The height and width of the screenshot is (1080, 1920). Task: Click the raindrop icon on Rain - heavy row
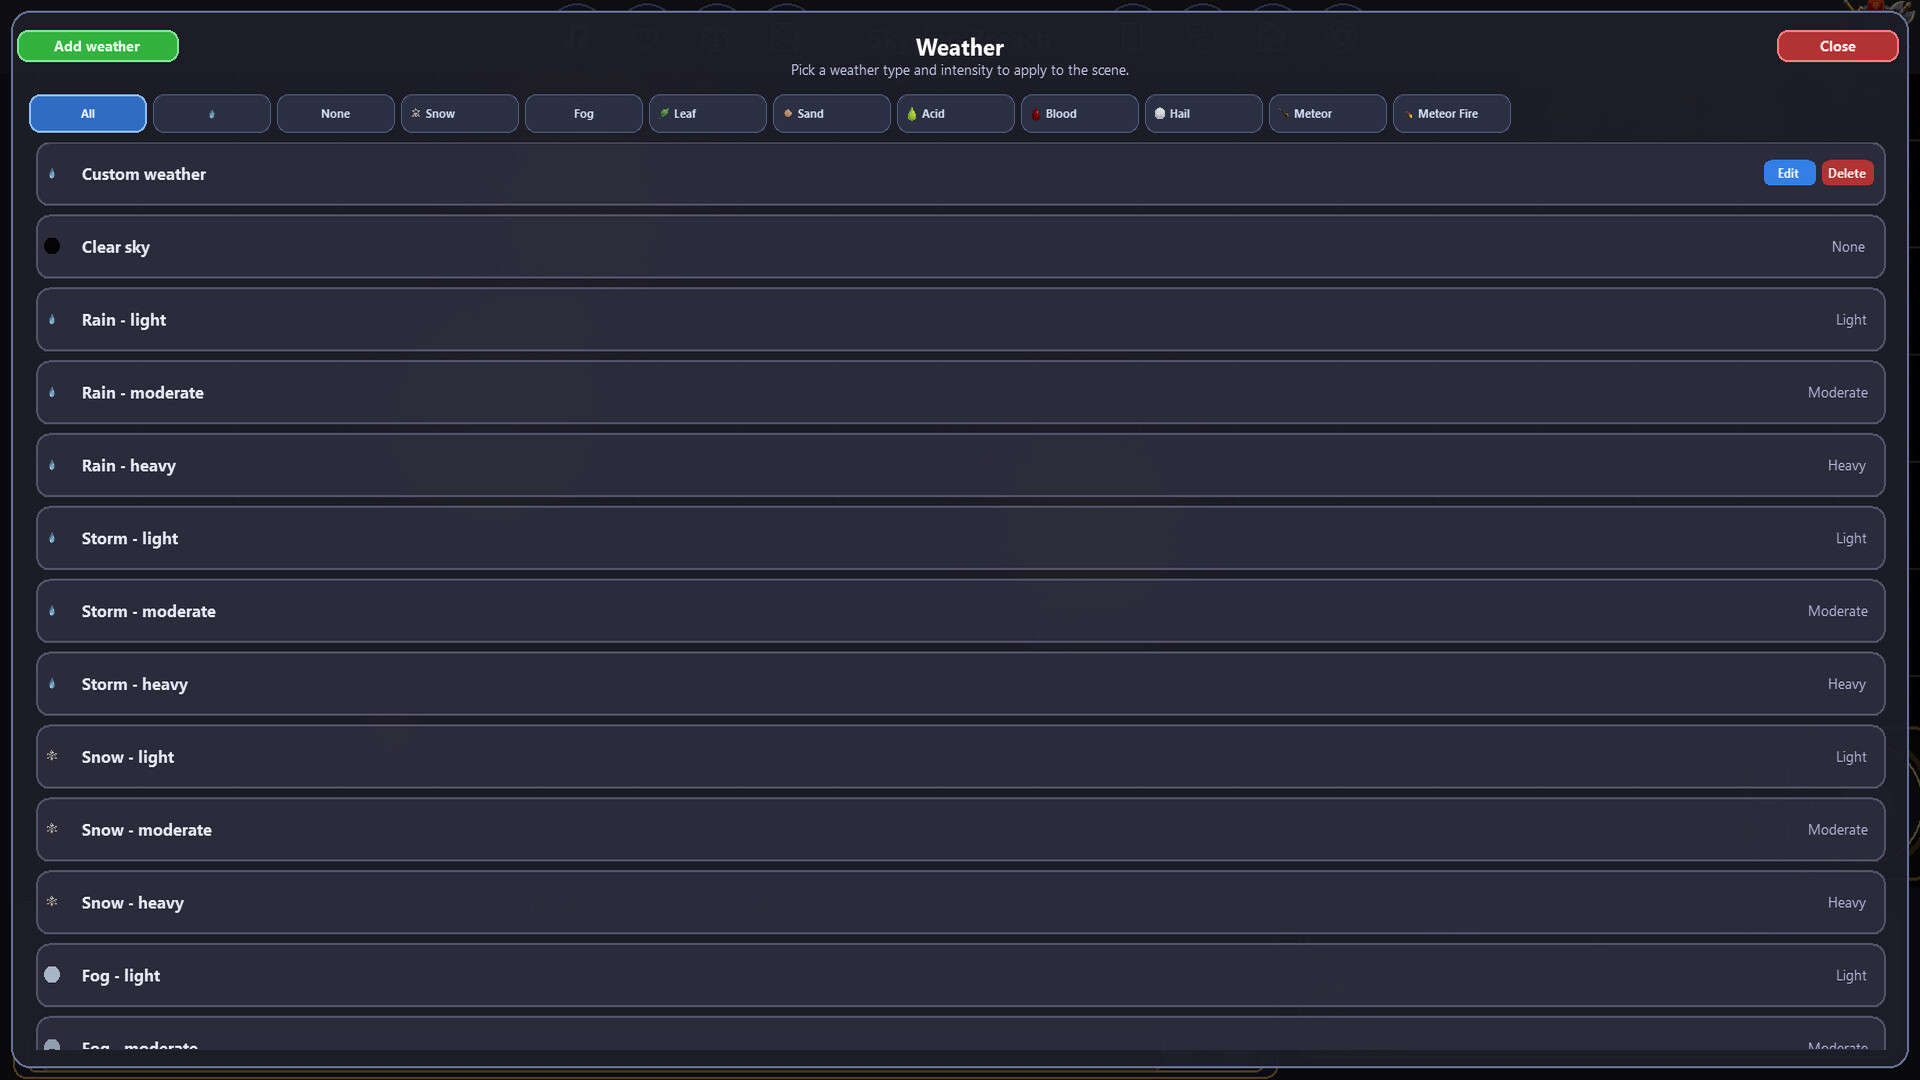pyautogui.click(x=53, y=465)
